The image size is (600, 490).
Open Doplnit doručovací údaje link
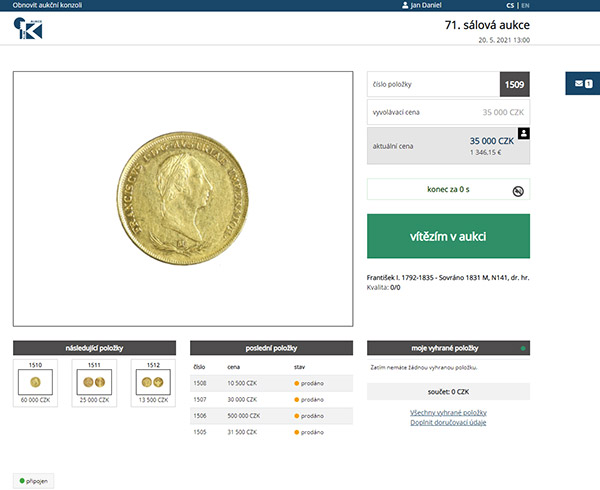coord(448,422)
